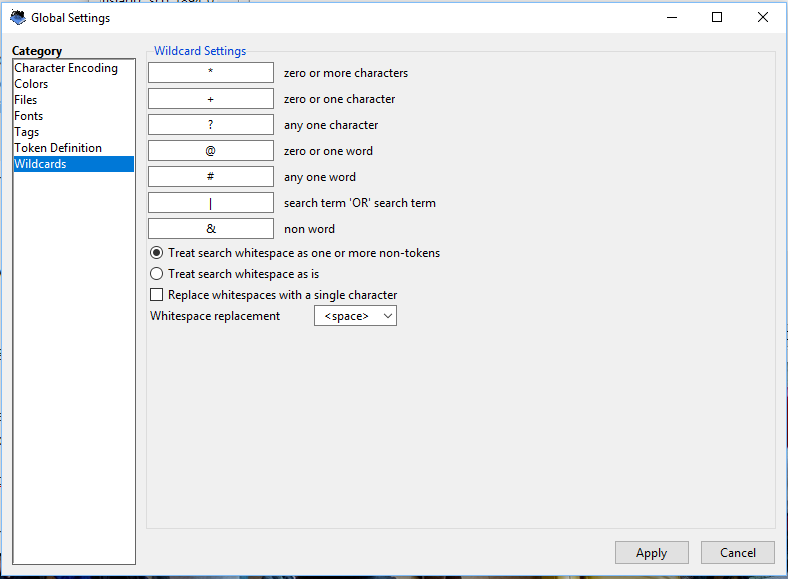Open the Colors category
This screenshot has height=579, width=788.
[31, 84]
